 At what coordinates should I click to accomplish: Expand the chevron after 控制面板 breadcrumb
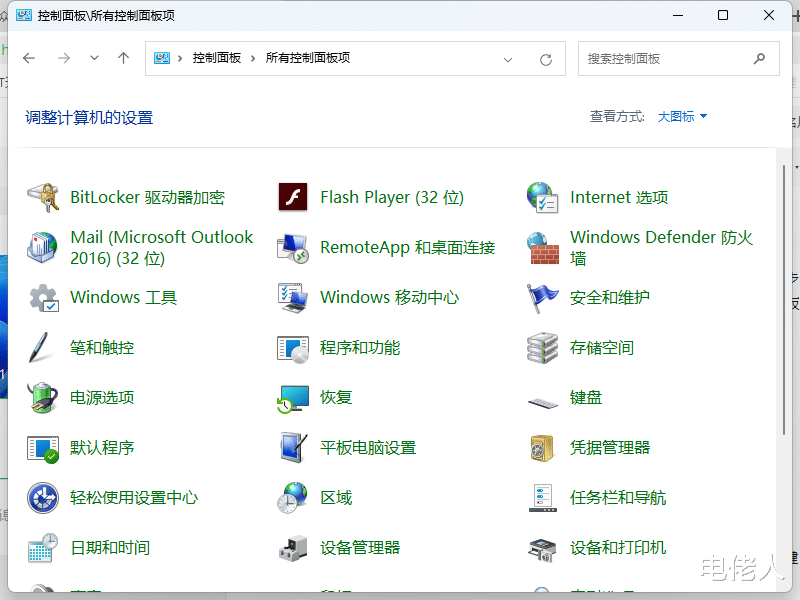(x=253, y=59)
